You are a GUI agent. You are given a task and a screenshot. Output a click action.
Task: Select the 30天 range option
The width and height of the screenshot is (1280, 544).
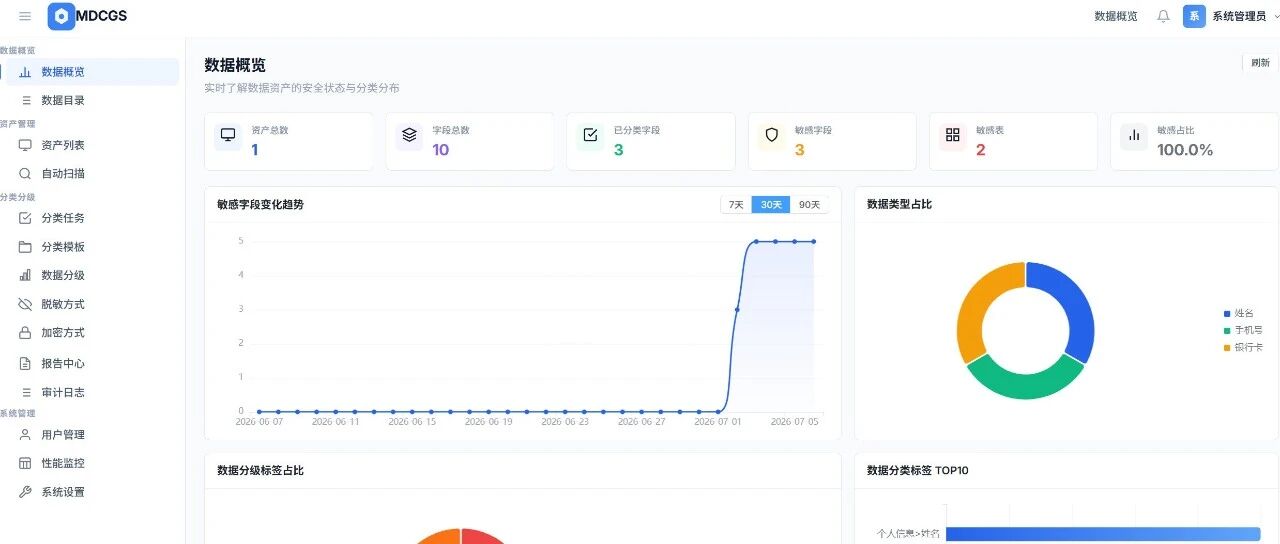771,205
